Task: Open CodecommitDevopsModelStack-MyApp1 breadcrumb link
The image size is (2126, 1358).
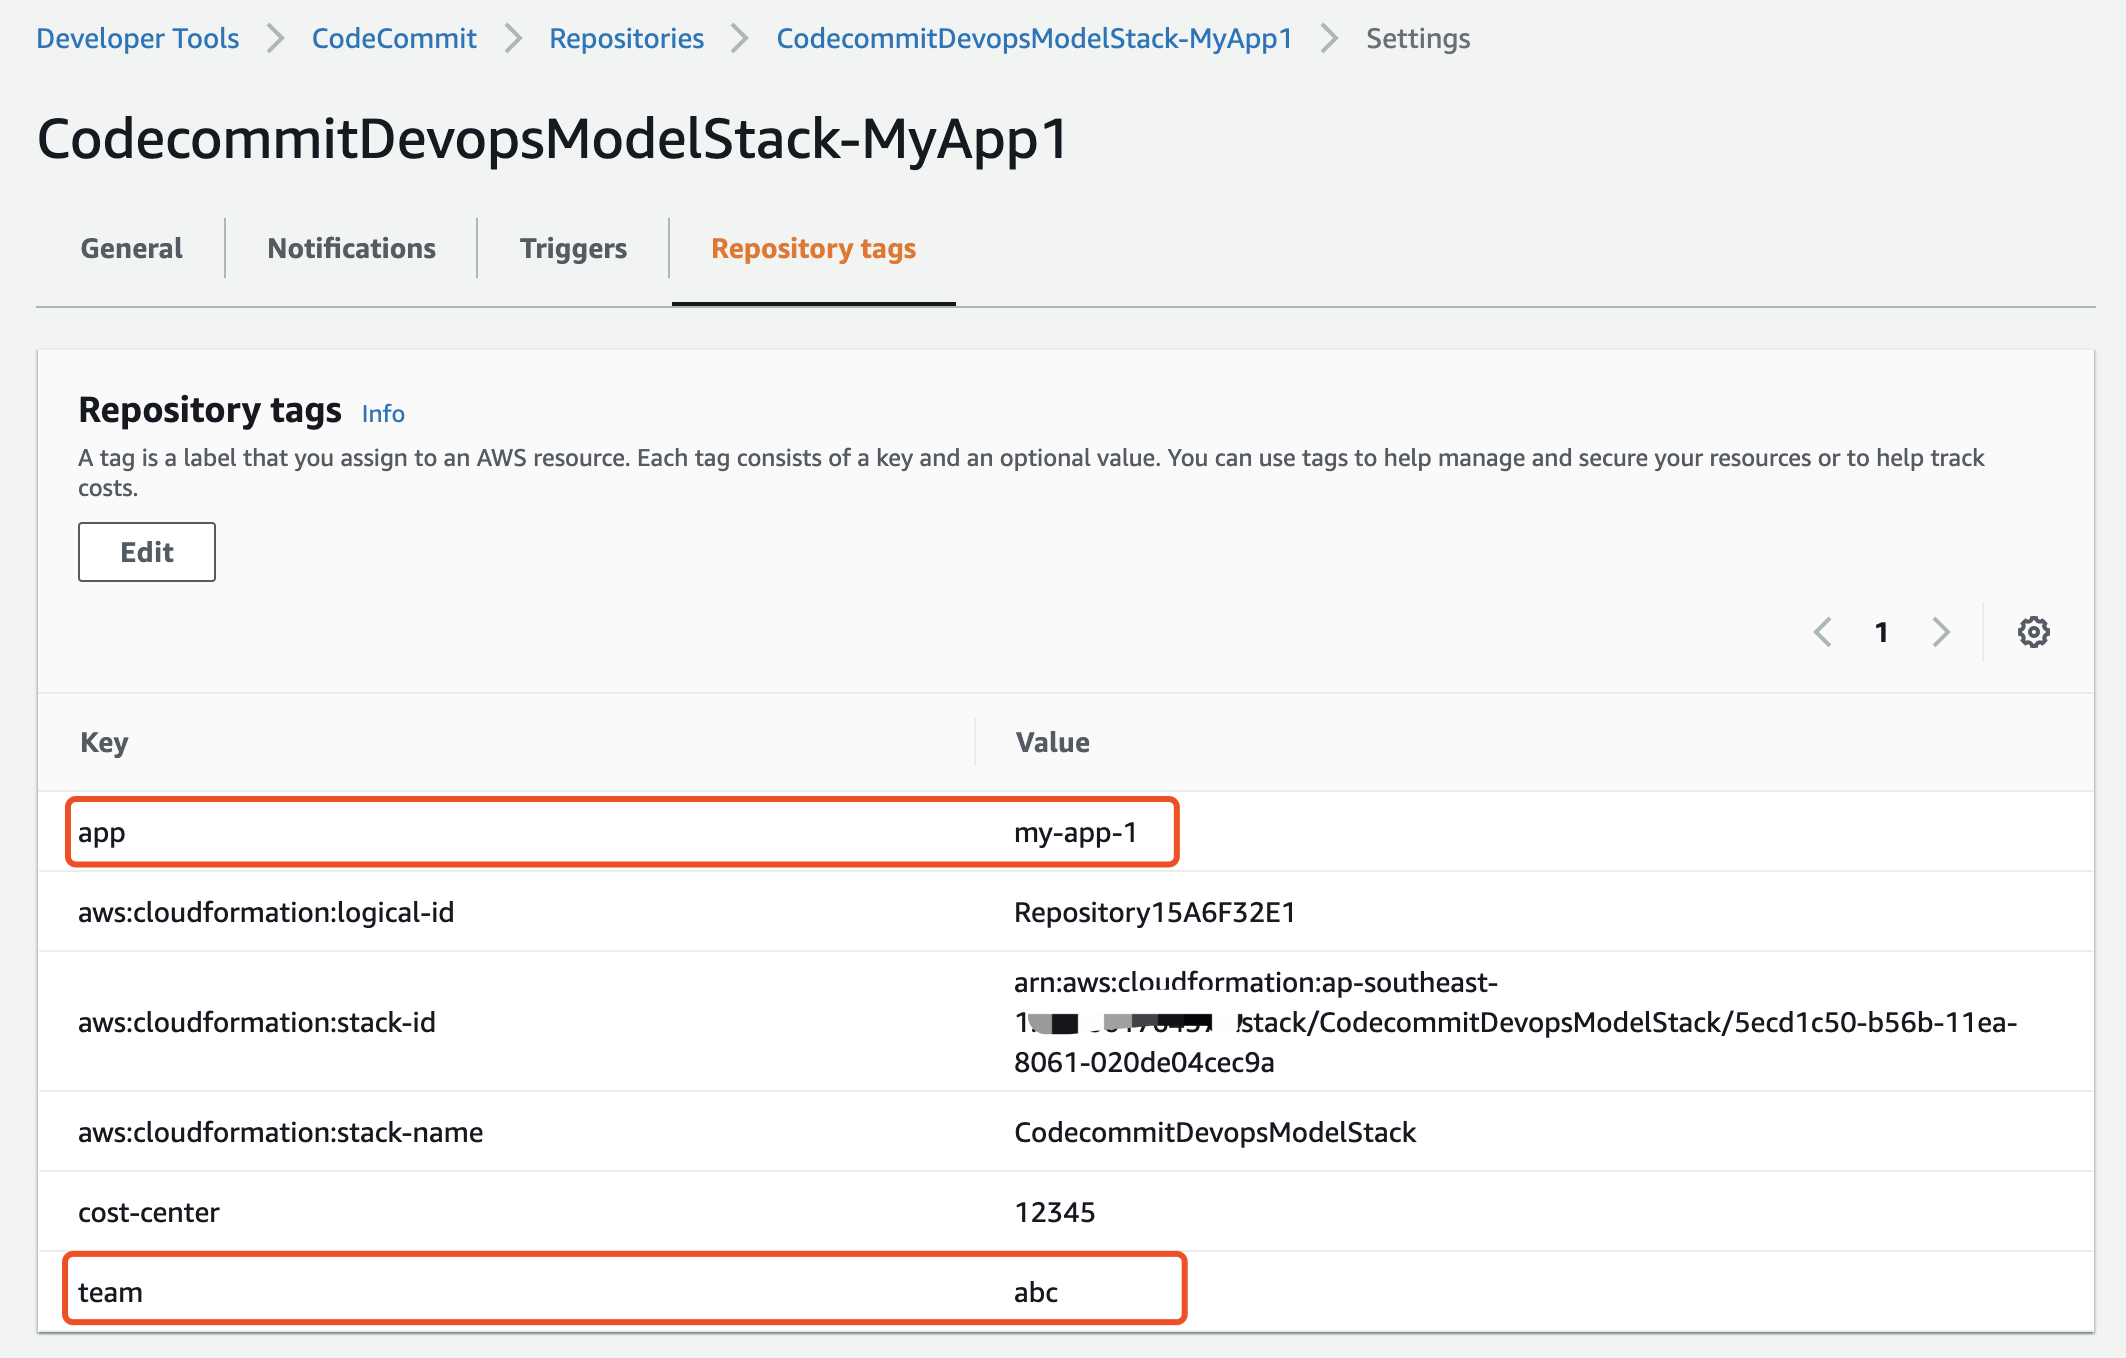Action: click(1032, 38)
